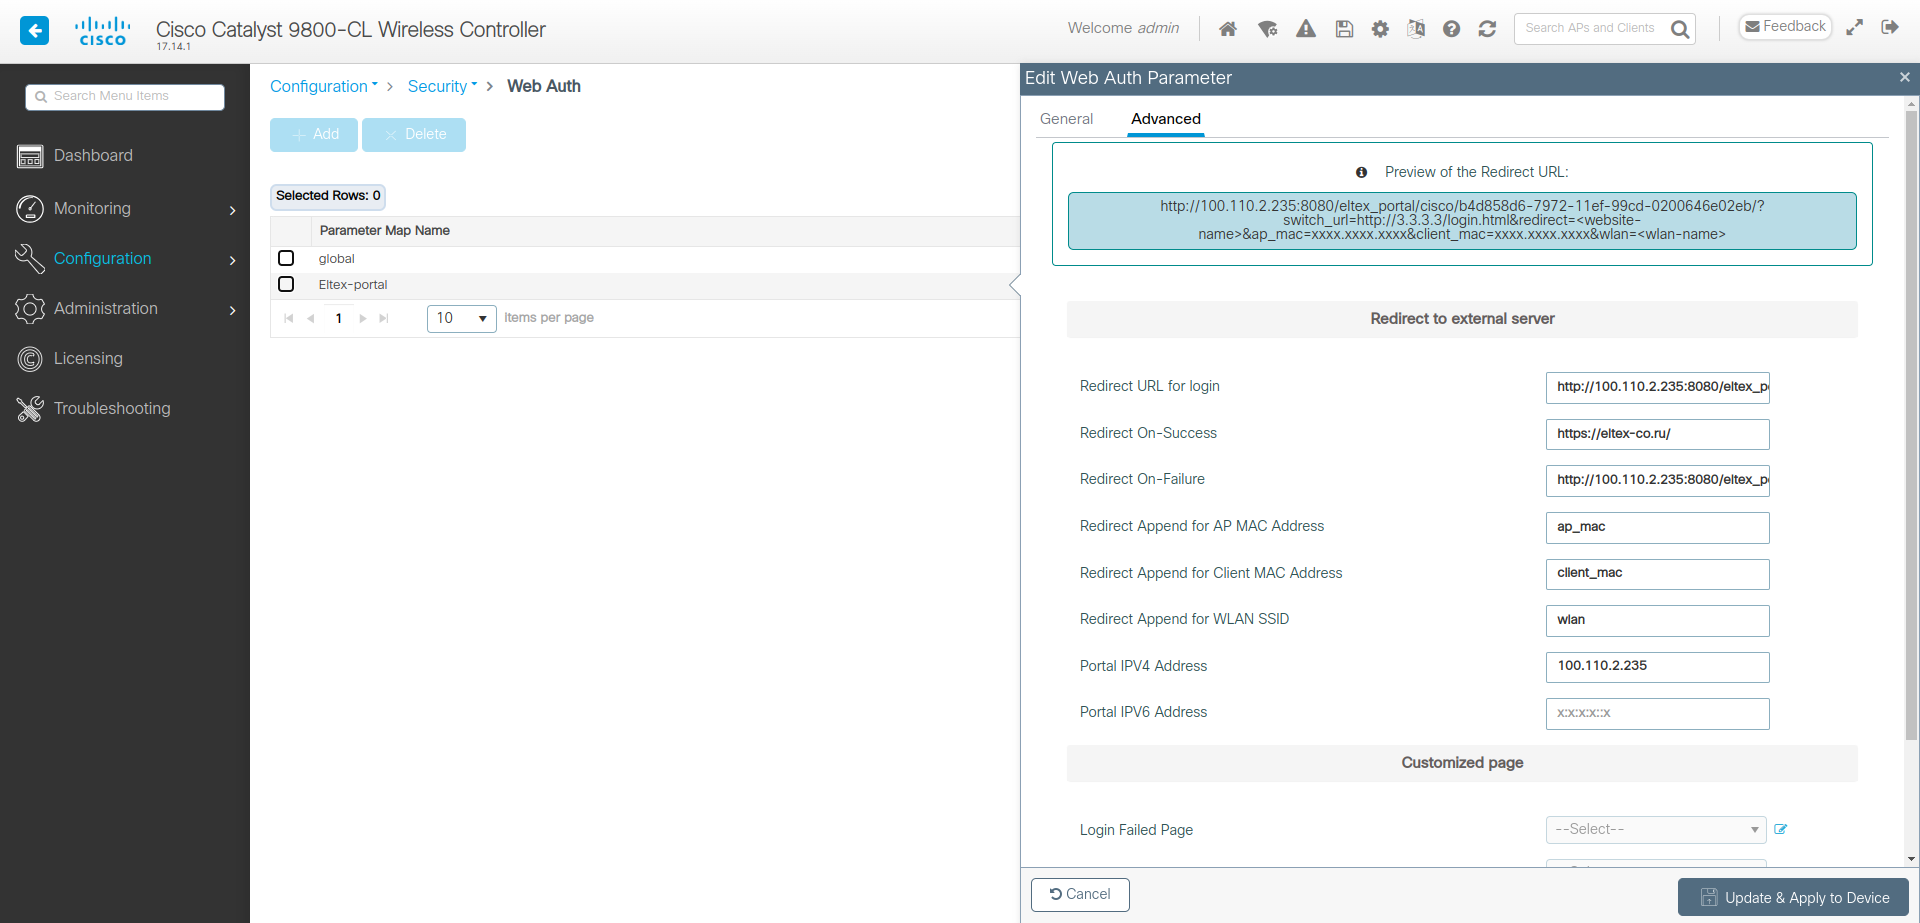Viewport: 1920px width, 923px height.
Task: Click the Portal IPV4 Address field
Action: coord(1657,666)
